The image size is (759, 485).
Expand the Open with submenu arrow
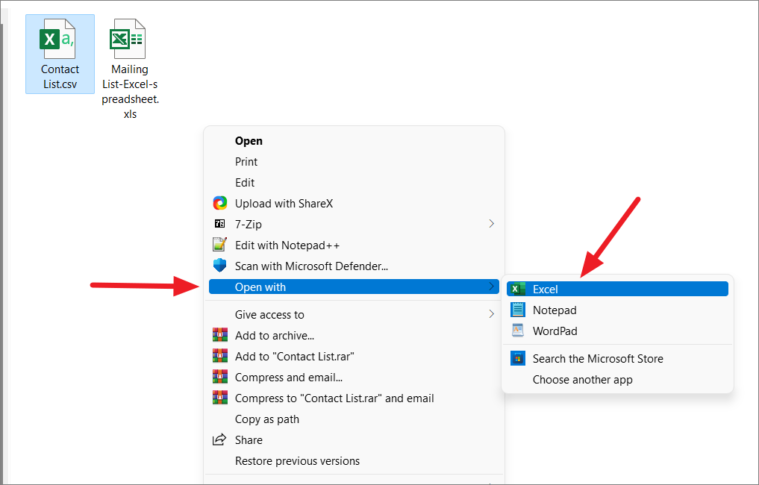click(491, 287)
